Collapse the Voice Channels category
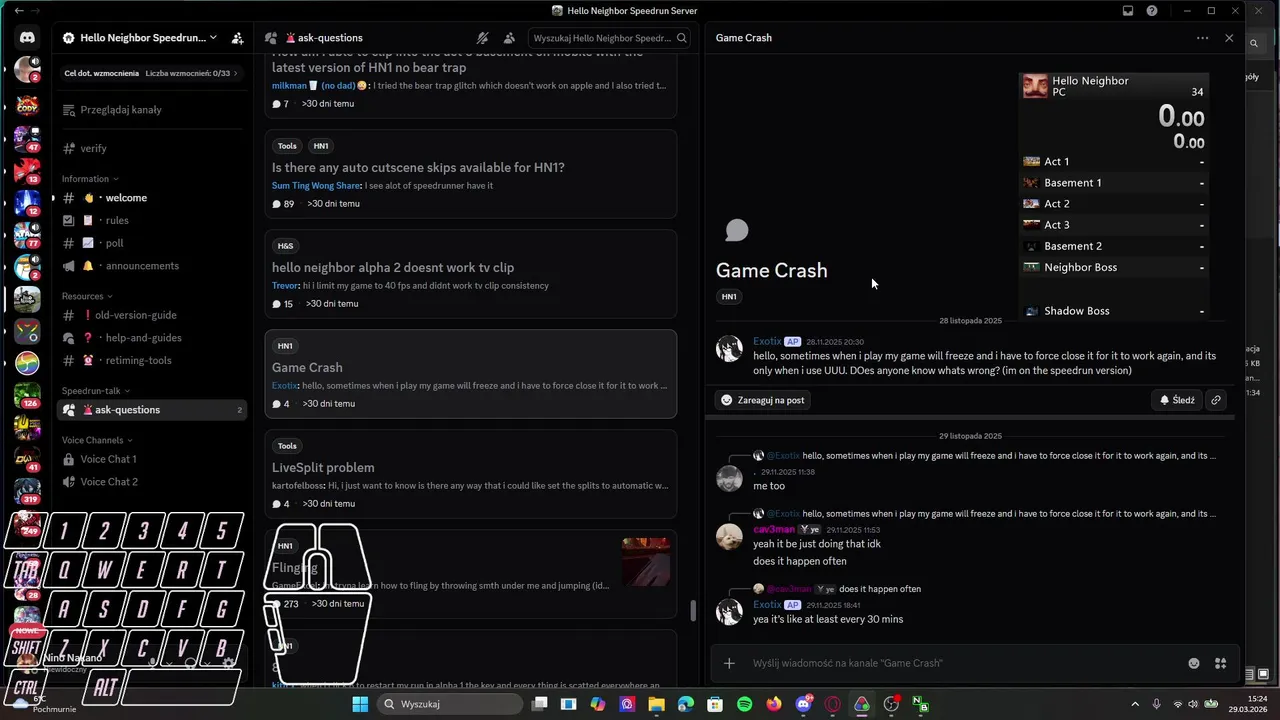This screenshot has width=1280, height=720. (97, 440)
